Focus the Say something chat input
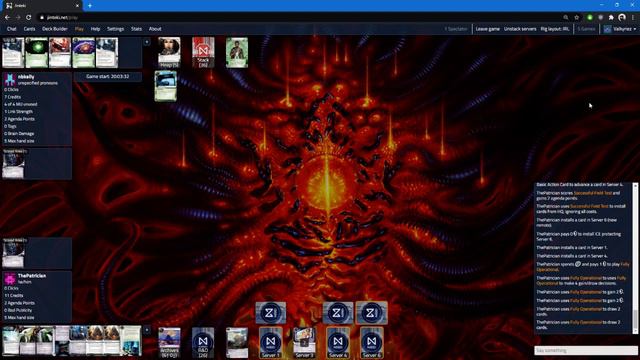The height and width of the screenshot is (360, 640). (x=586, y=351)
